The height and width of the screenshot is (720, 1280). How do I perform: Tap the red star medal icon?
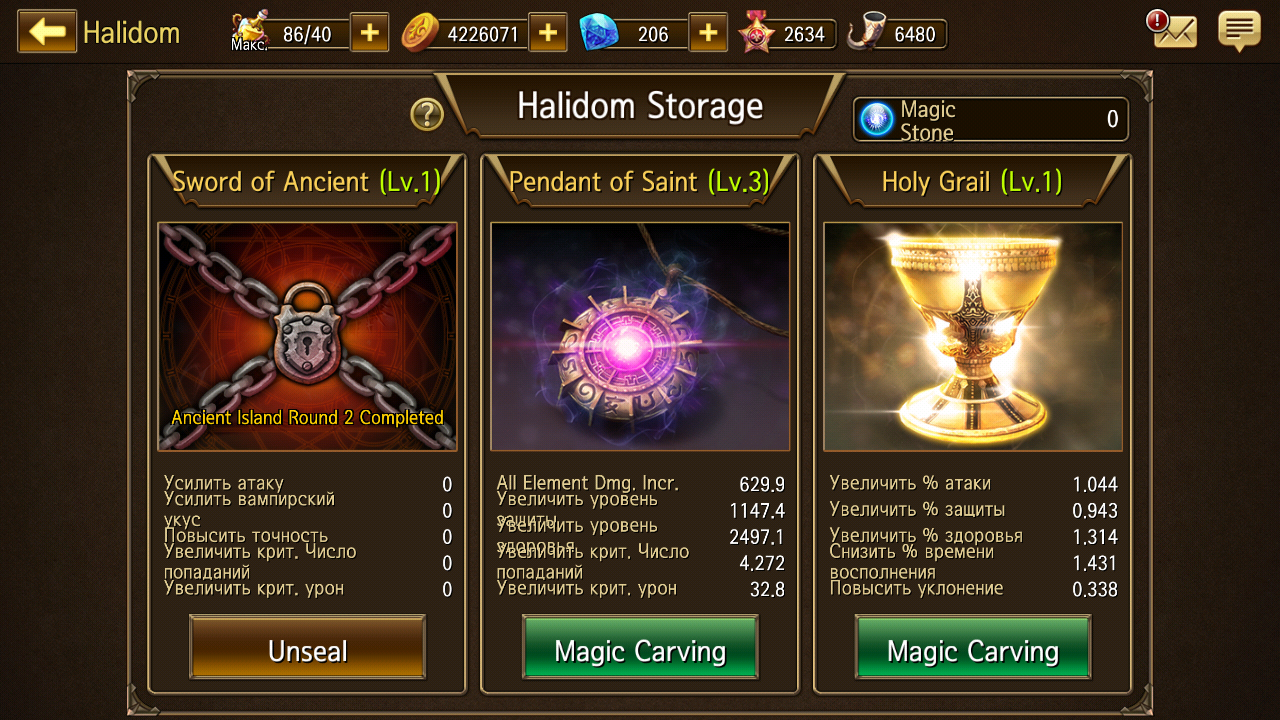pyautogui.click(x=756, y=33)
